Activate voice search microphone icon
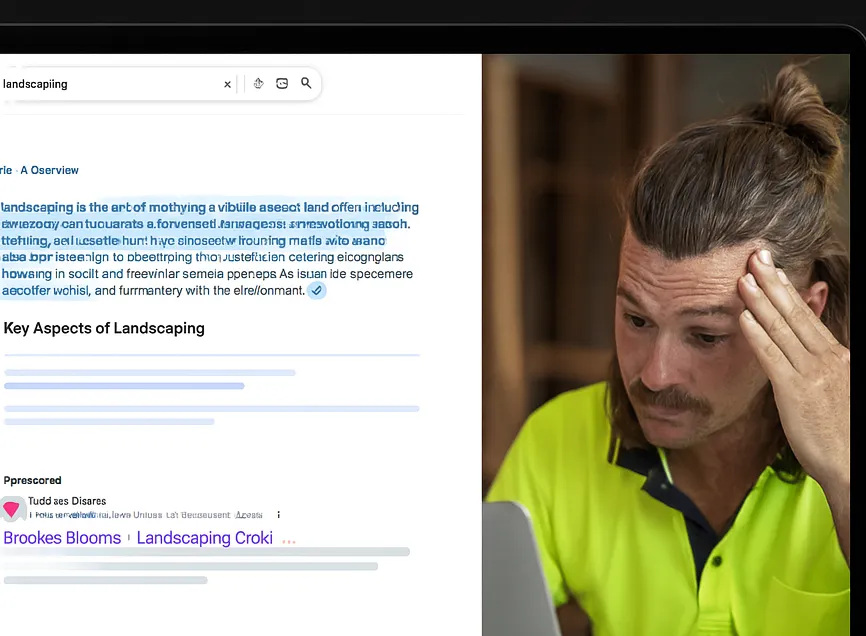Viewport: 866px width, 636px height. 258,83
